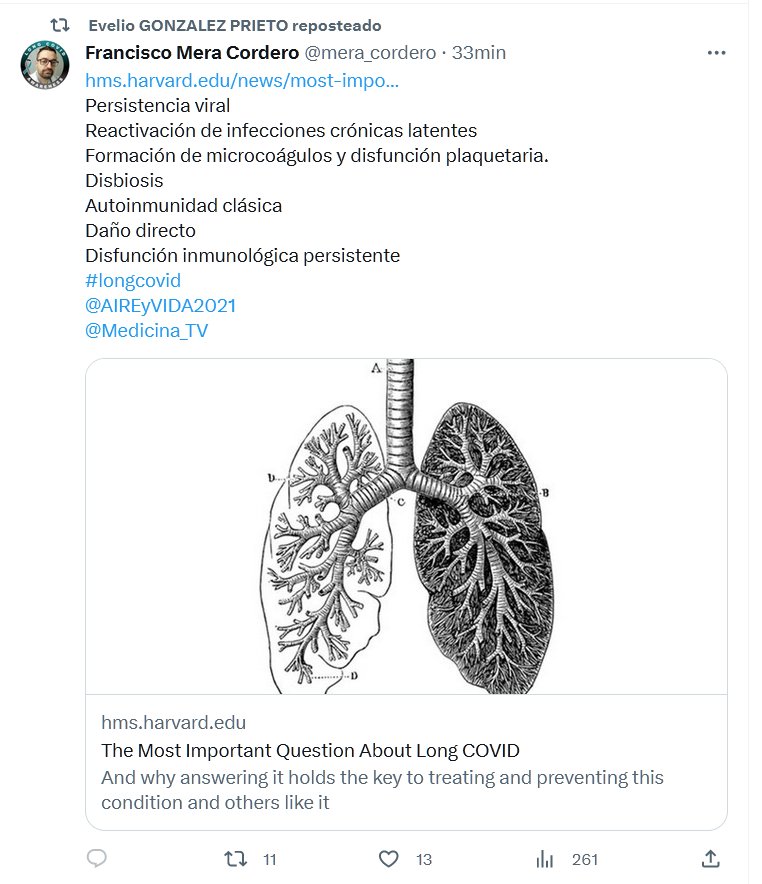Screen dimensions: 762x884
Task: Click the 33min timestamp
Action: click(x=479, y=53)
